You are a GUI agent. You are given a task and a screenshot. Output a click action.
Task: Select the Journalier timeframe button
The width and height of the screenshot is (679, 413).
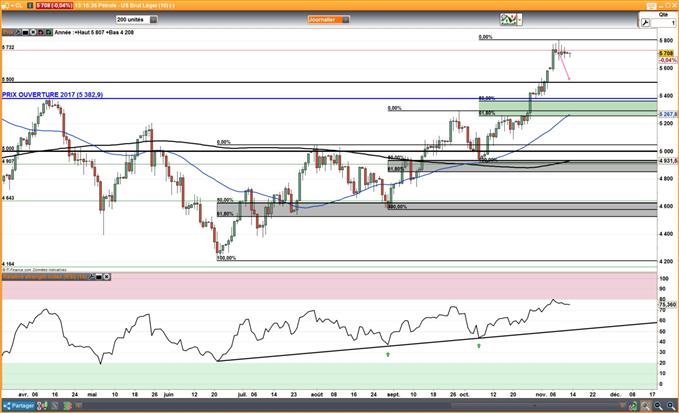[x=324, y=19]
